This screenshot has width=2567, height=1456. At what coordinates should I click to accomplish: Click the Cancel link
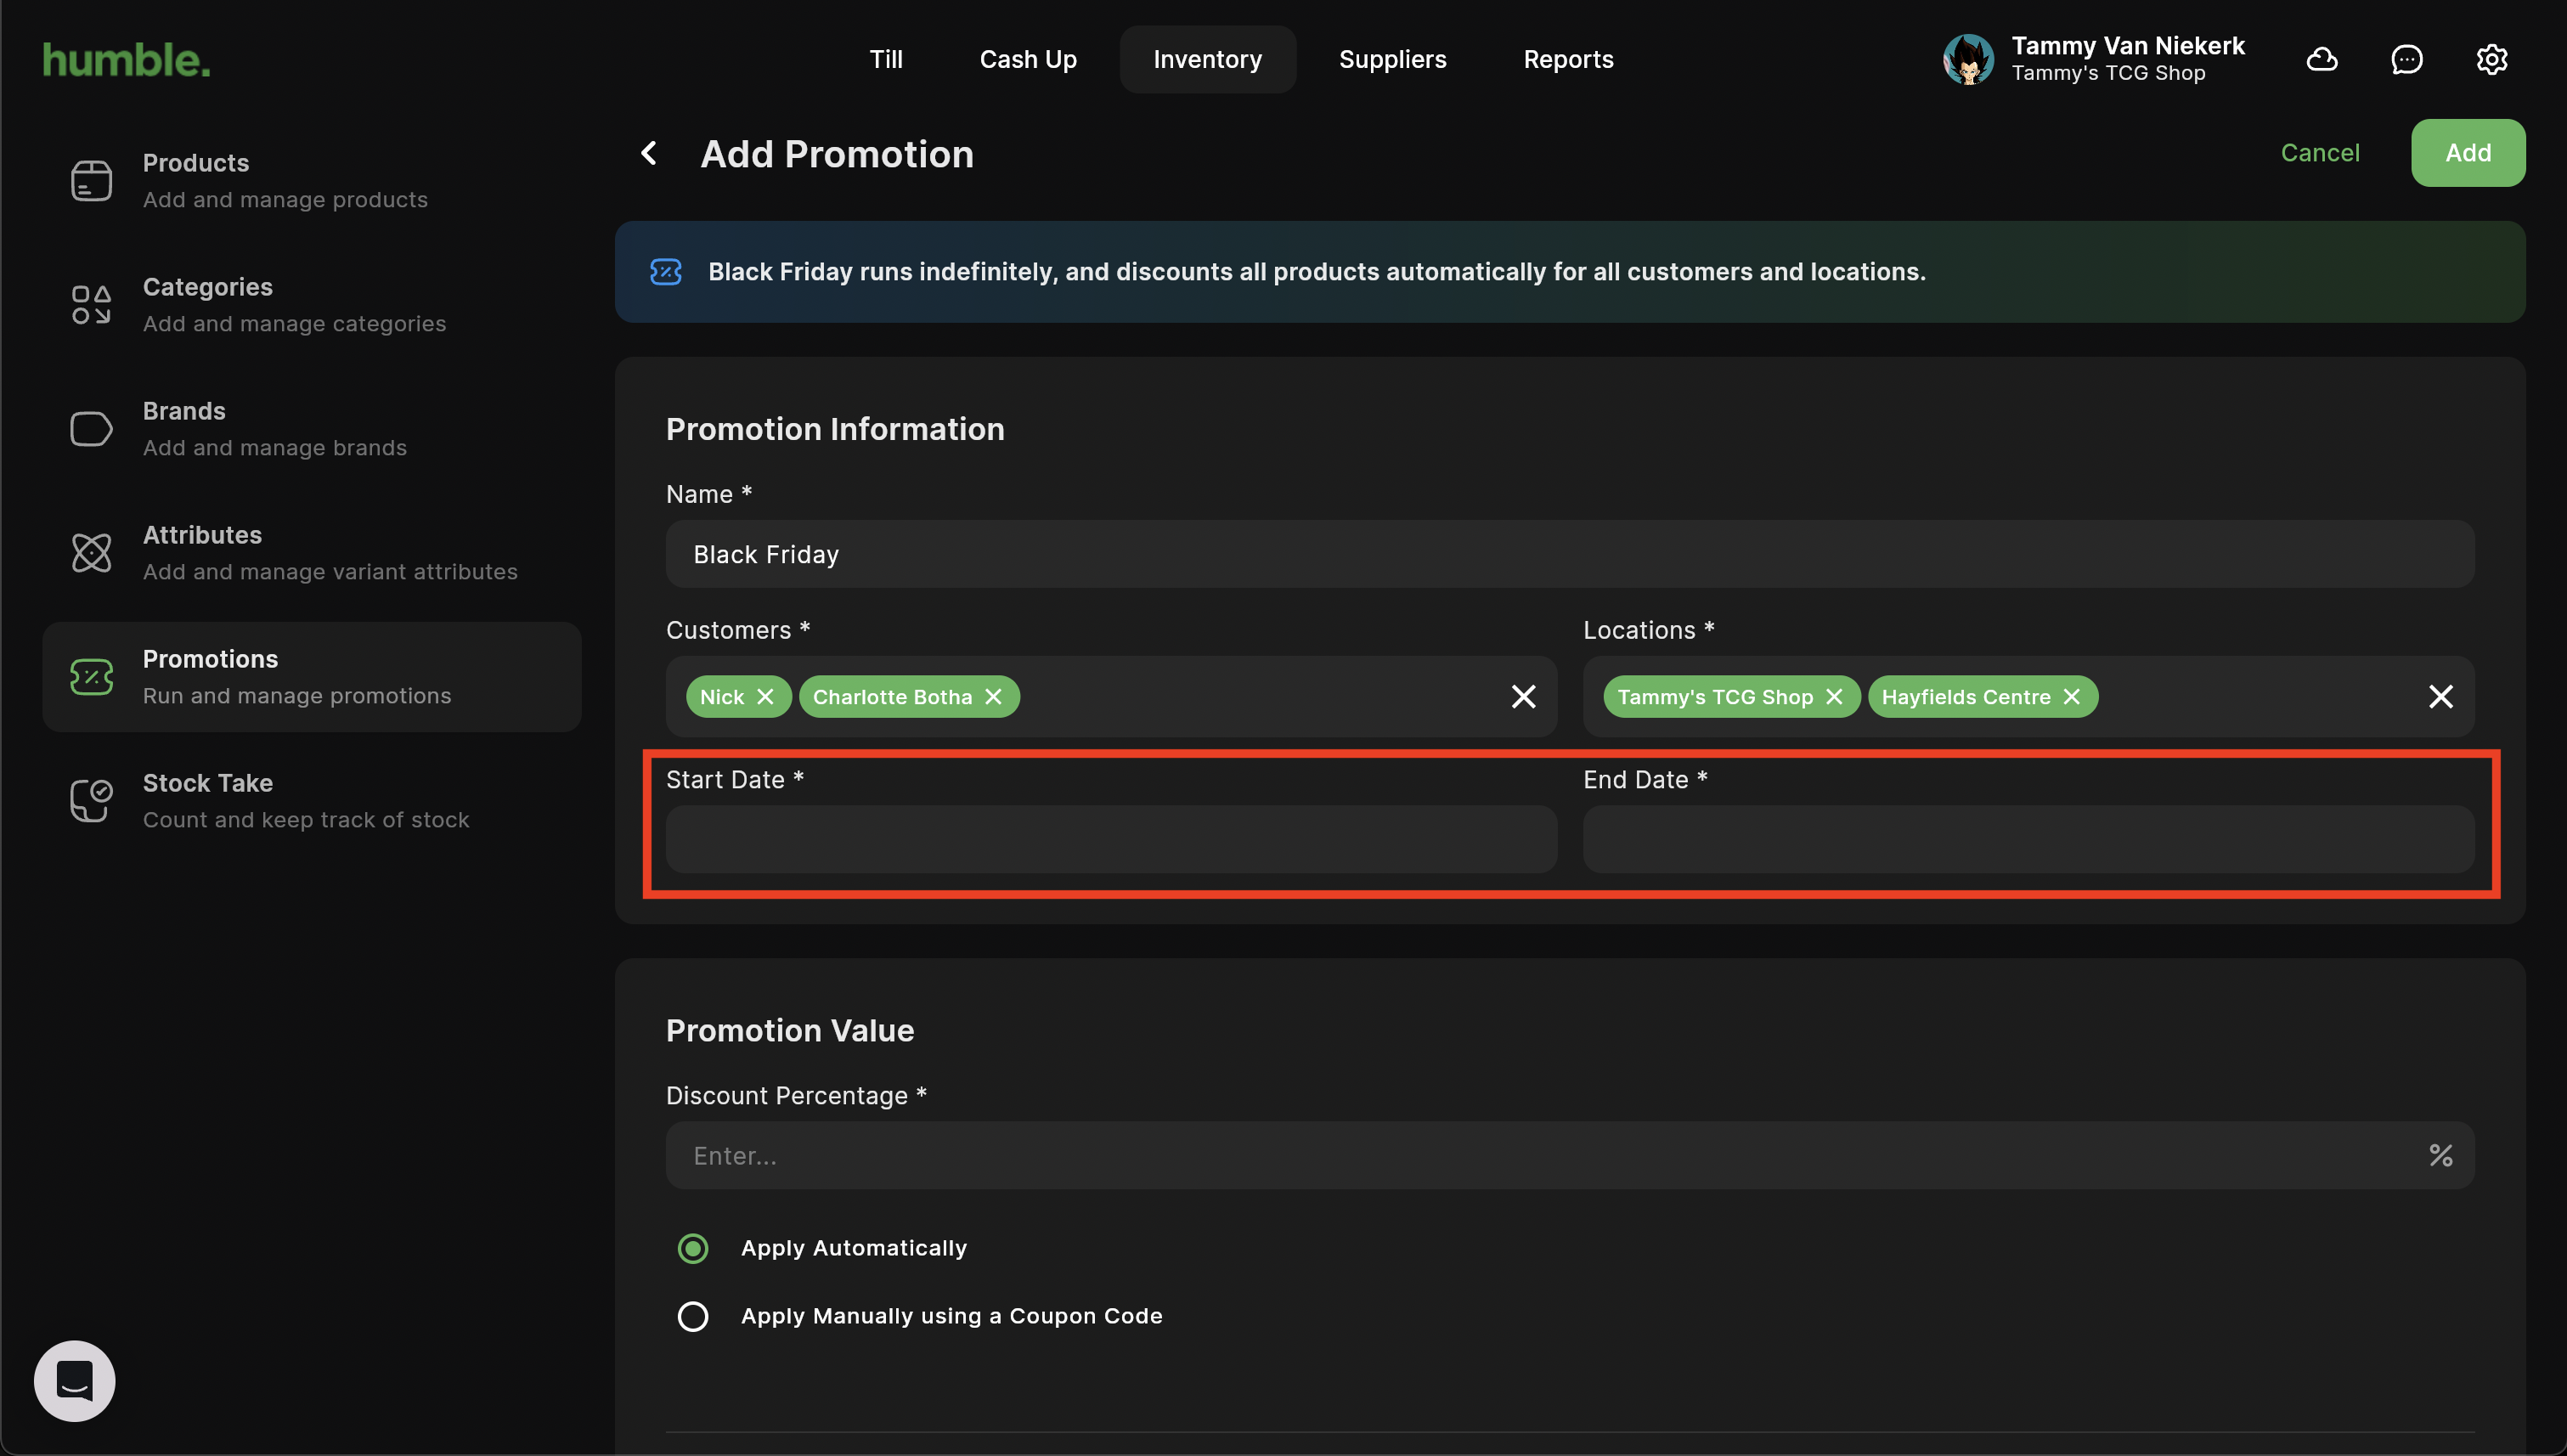pyautogui.click(x=2319, y=153)
